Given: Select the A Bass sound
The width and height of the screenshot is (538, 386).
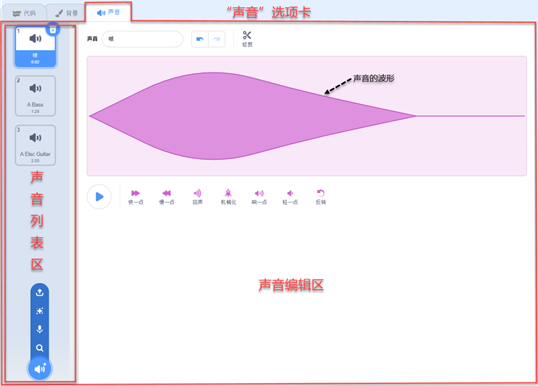Looking at the screenshot, I should [x=35, y=96].
